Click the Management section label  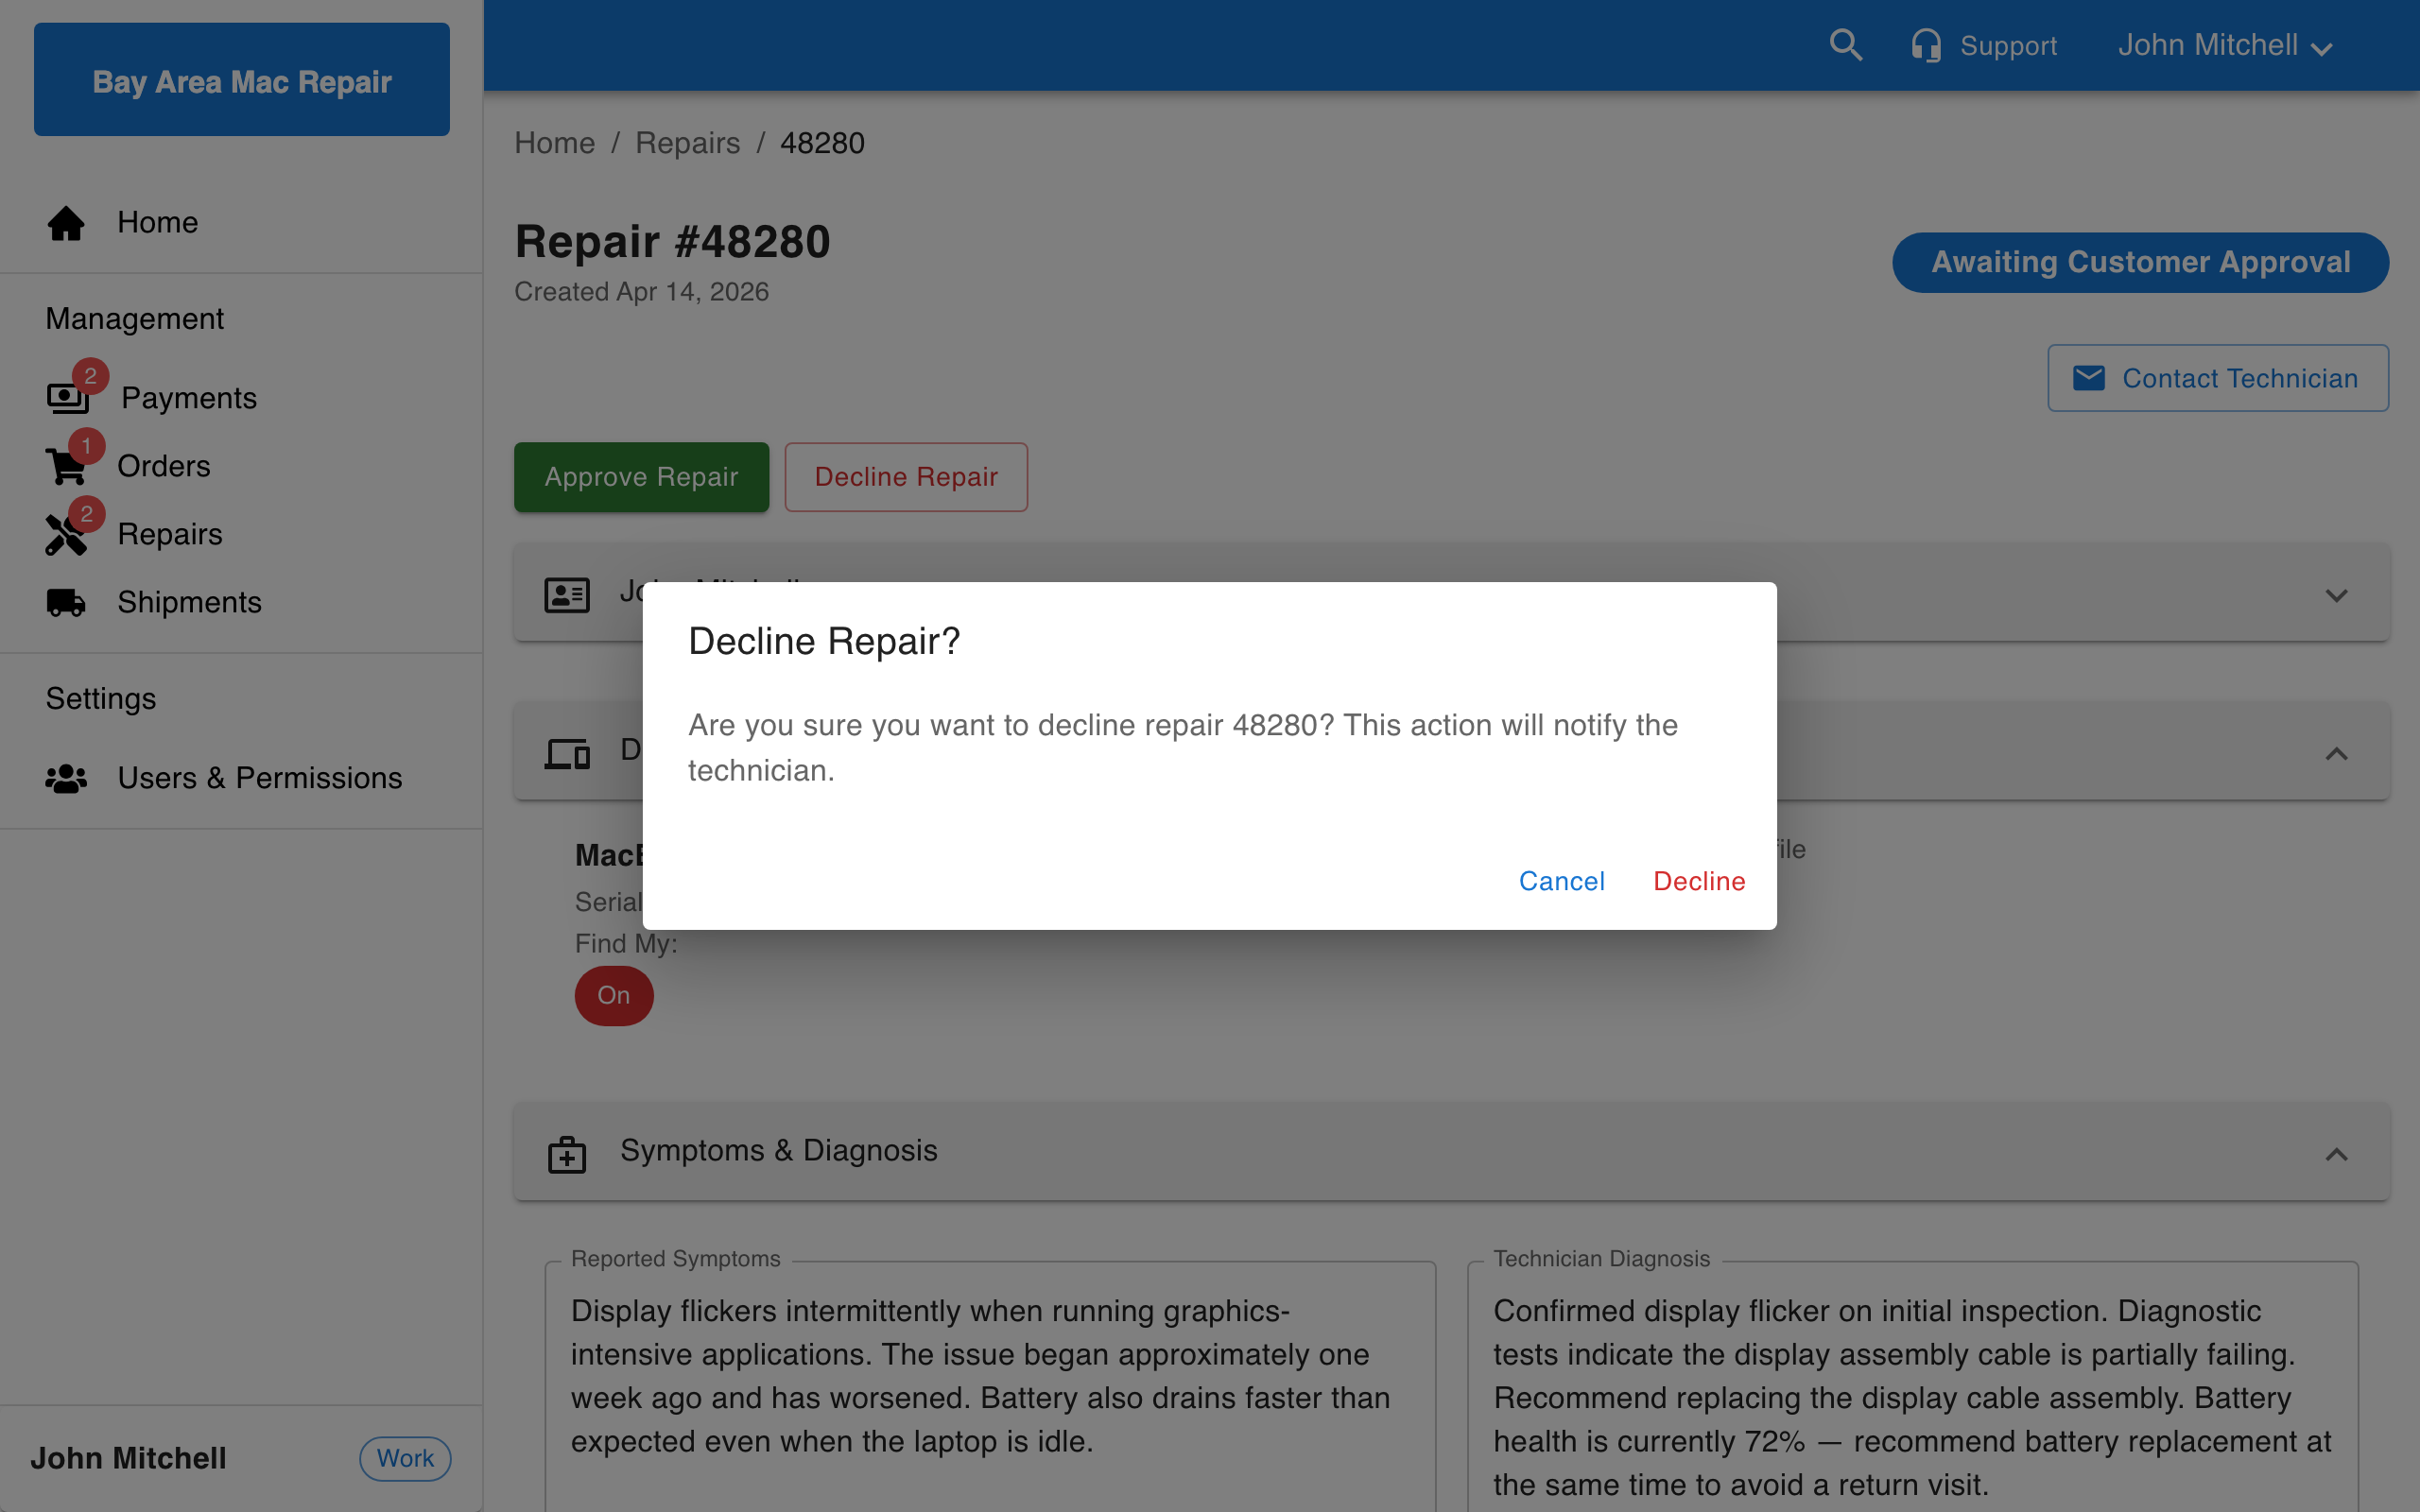tap(135, 318)
